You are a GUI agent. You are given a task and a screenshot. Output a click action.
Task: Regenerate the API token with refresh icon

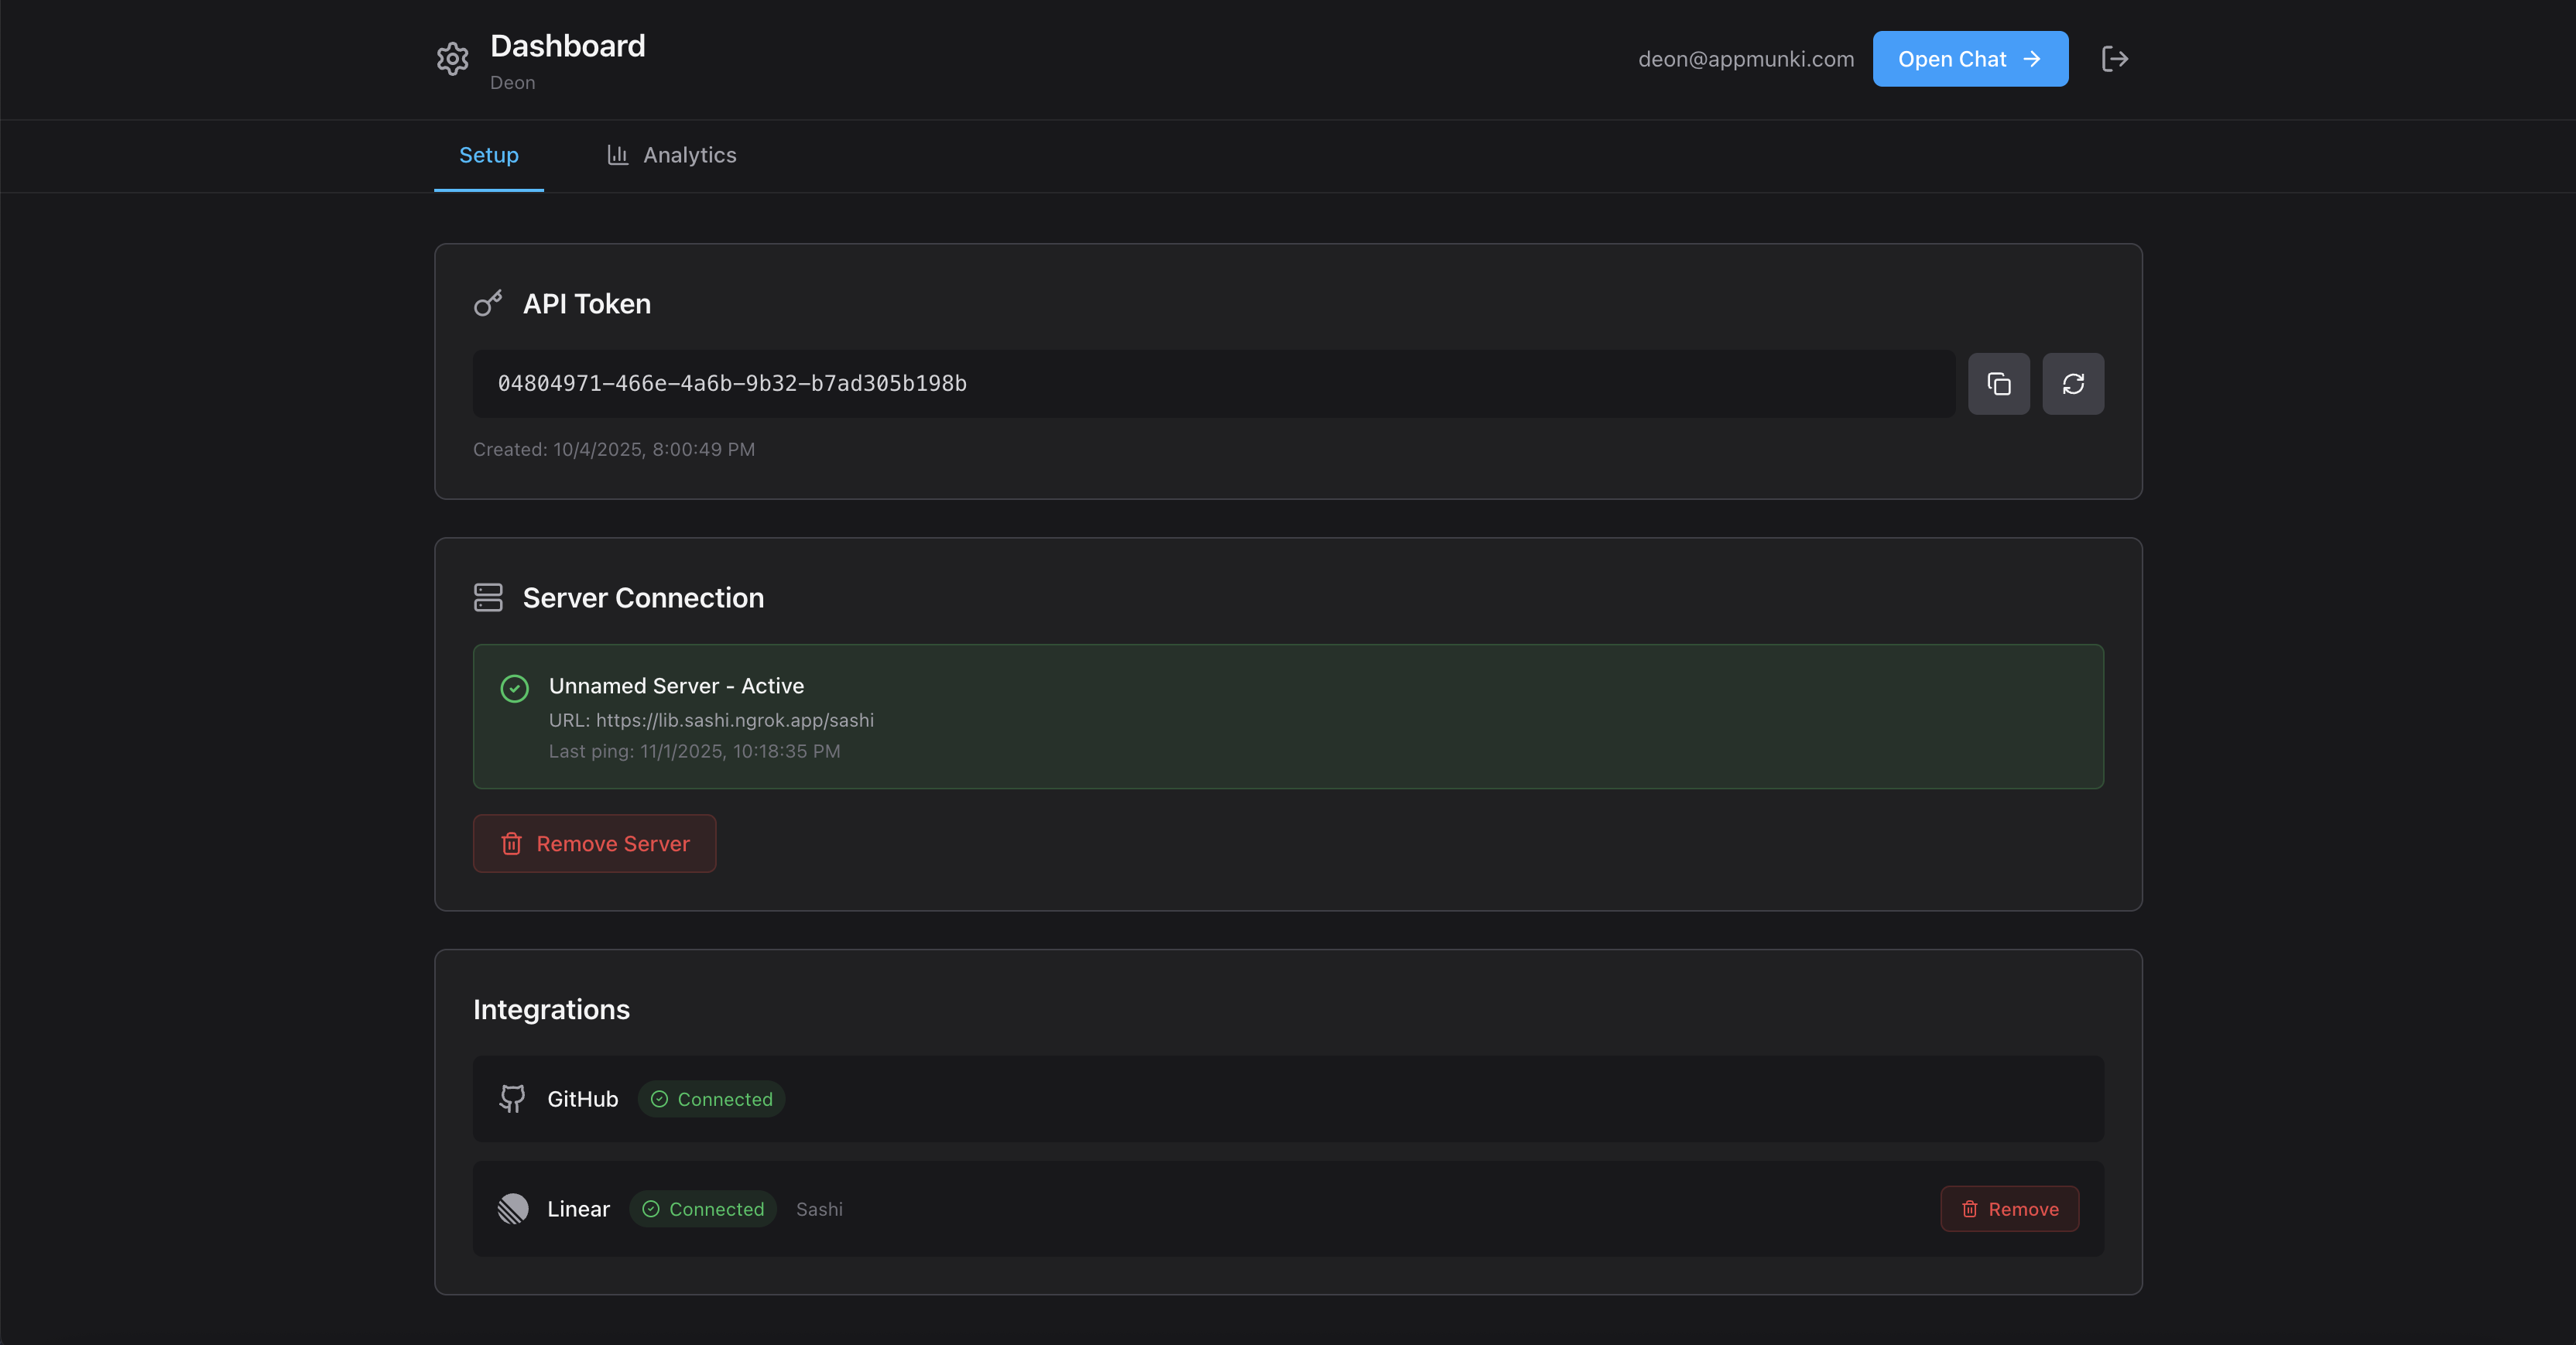point(2072,383)
